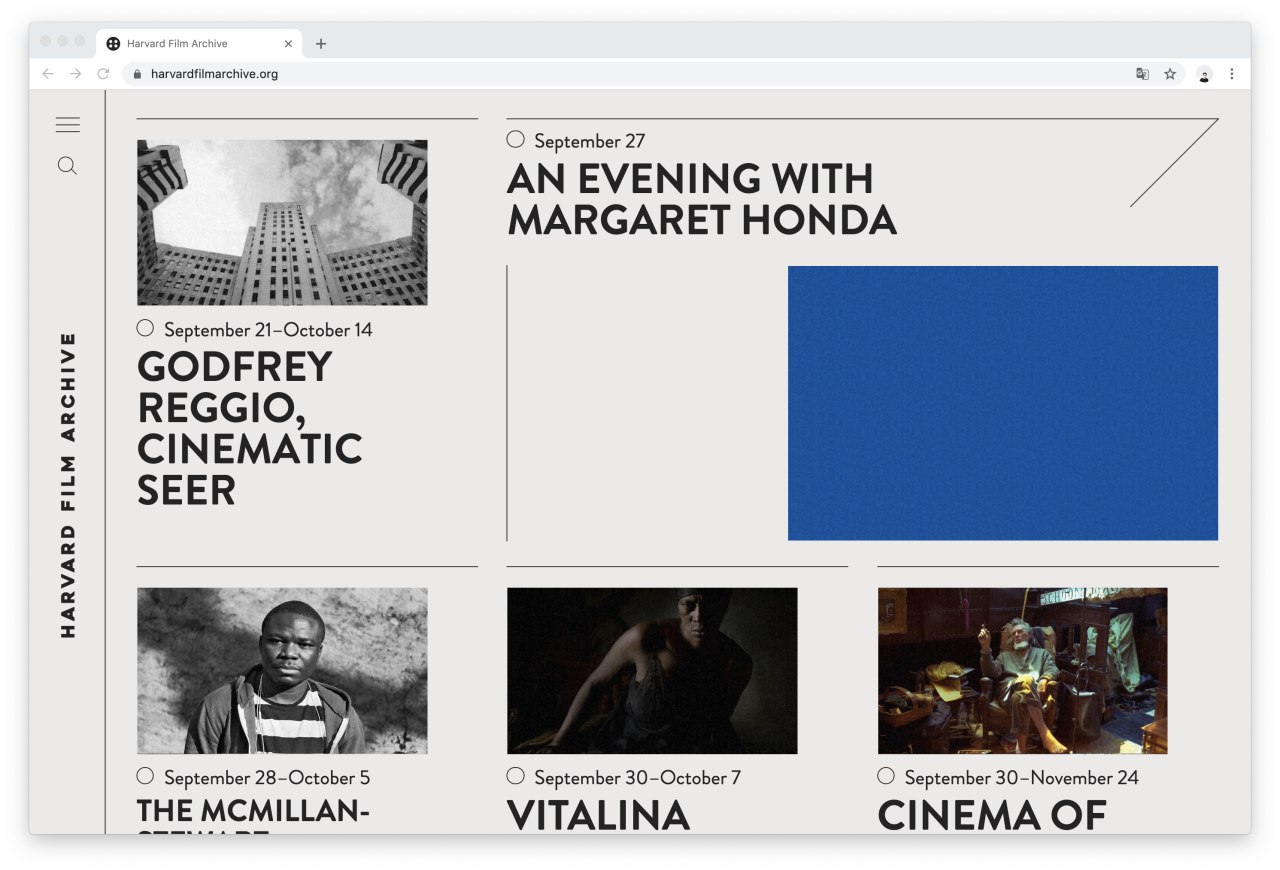Open An Evening with Margaret Honda headline
1280x870 pixels.
point(701,199)
